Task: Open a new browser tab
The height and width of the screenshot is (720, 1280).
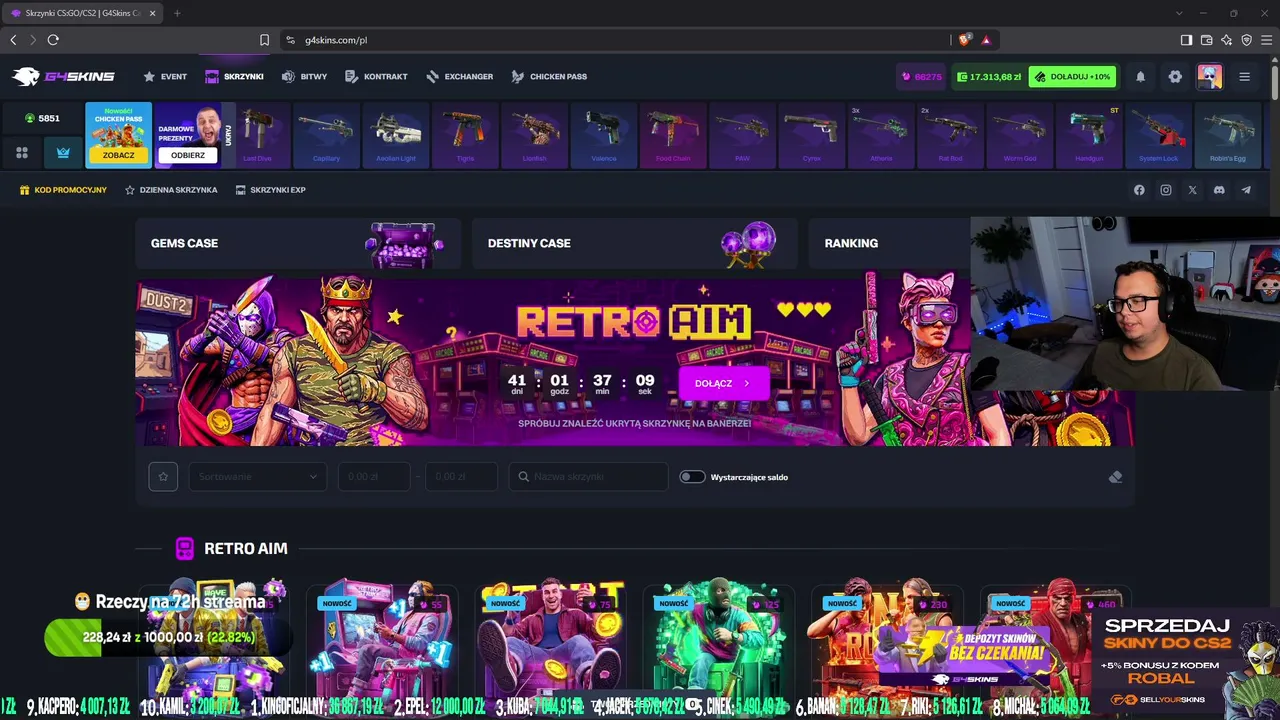Action: point(177,13)
